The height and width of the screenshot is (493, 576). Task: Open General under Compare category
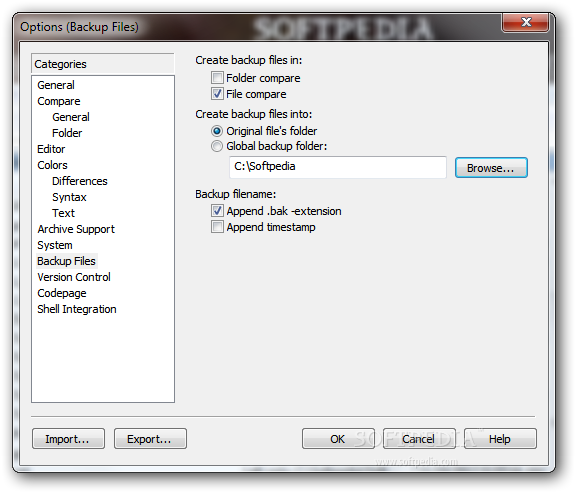(x=71, y=117)
